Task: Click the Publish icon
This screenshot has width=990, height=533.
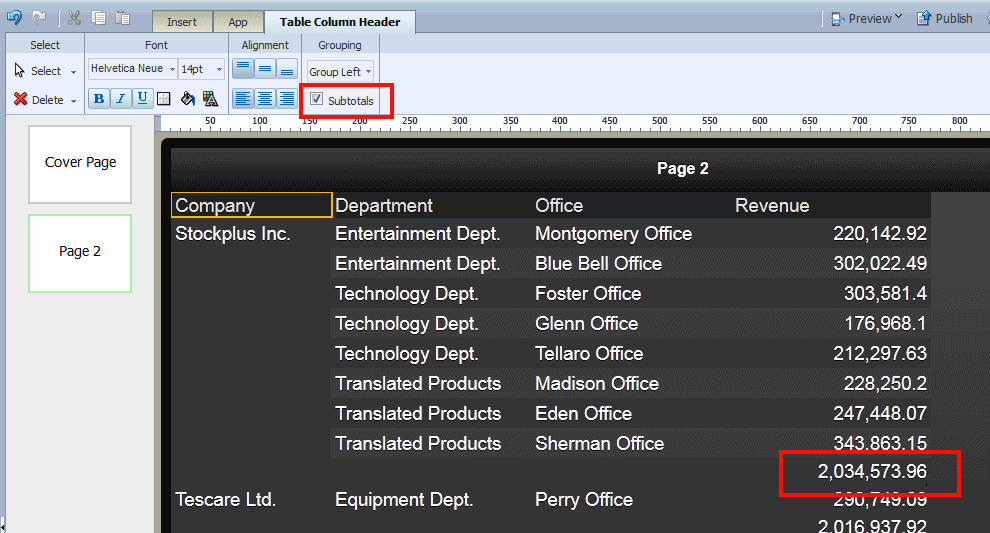Action: tap(924, 18)
